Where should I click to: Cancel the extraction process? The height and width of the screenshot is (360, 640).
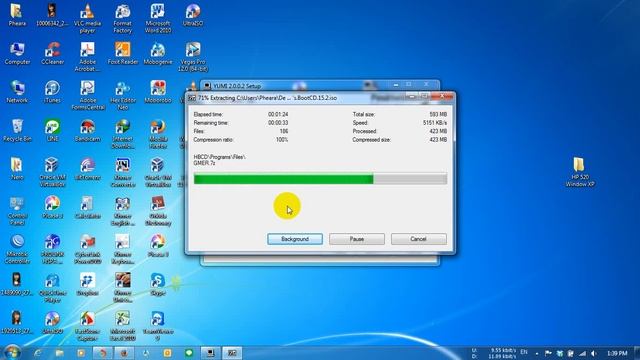tap(418, 239)
